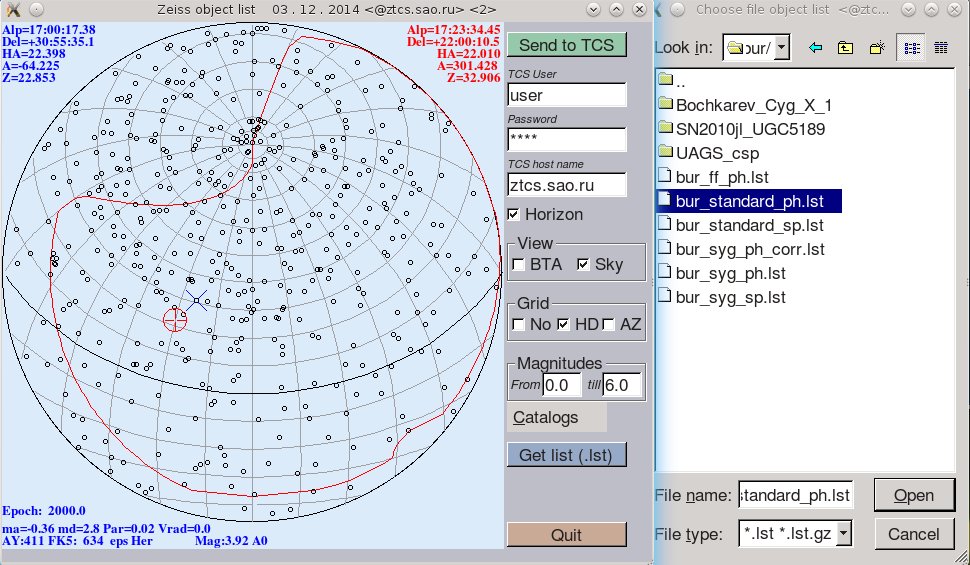Click the Get list (.lst) button
Screen dimensions: 970x565
[567, 455]
